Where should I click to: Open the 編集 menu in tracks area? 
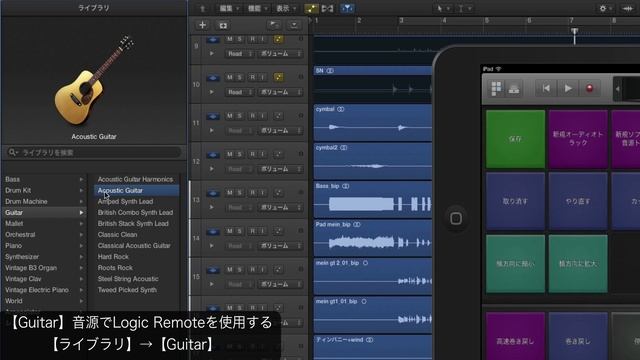(x=229, y=8)
